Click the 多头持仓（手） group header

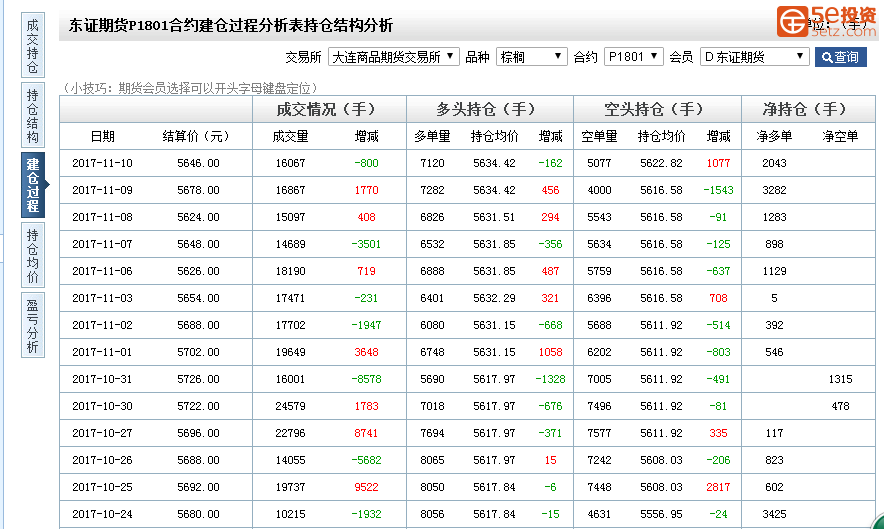pos(490,109)
